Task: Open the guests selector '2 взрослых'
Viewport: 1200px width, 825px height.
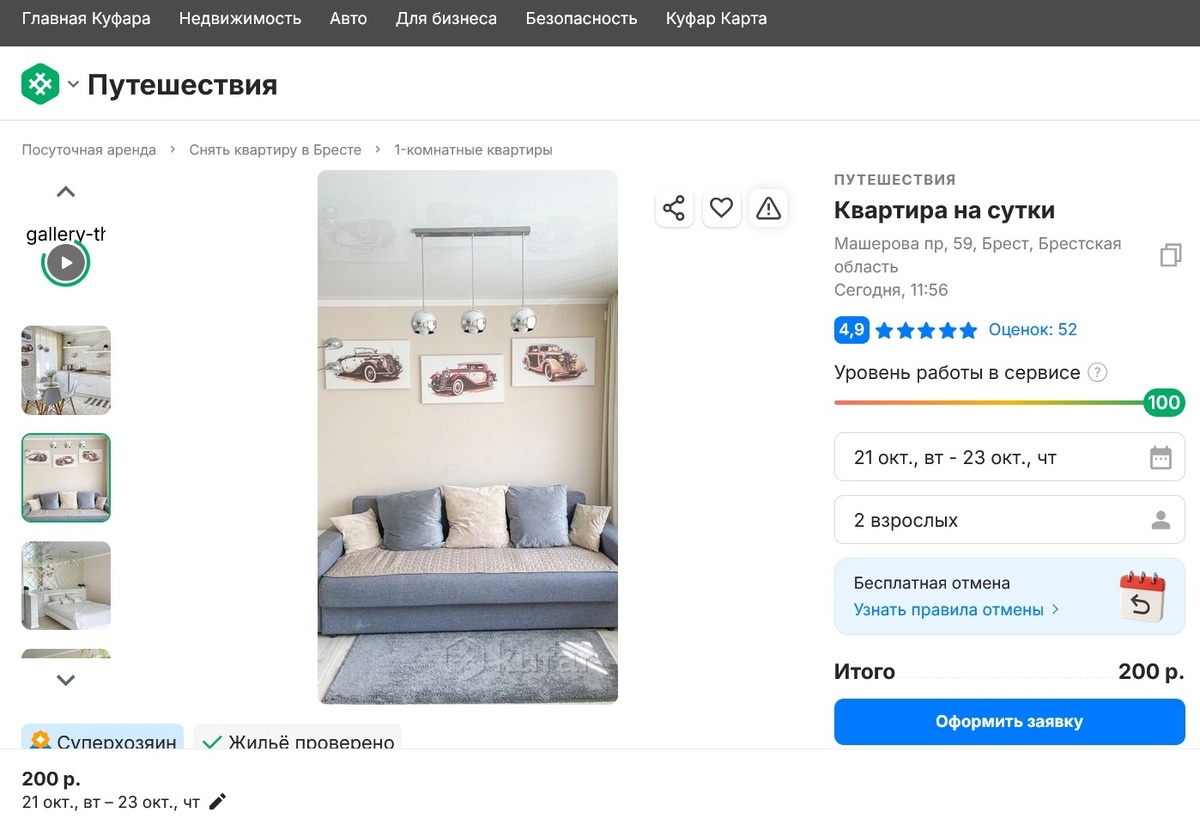Action: point(1009,520)
